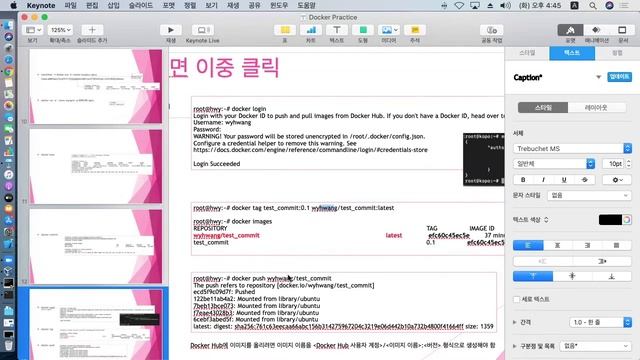Open the 삽입 menu in menu bar
This screenshot has width=640, height=360.
pyautogui.click(x=113, y=5)
